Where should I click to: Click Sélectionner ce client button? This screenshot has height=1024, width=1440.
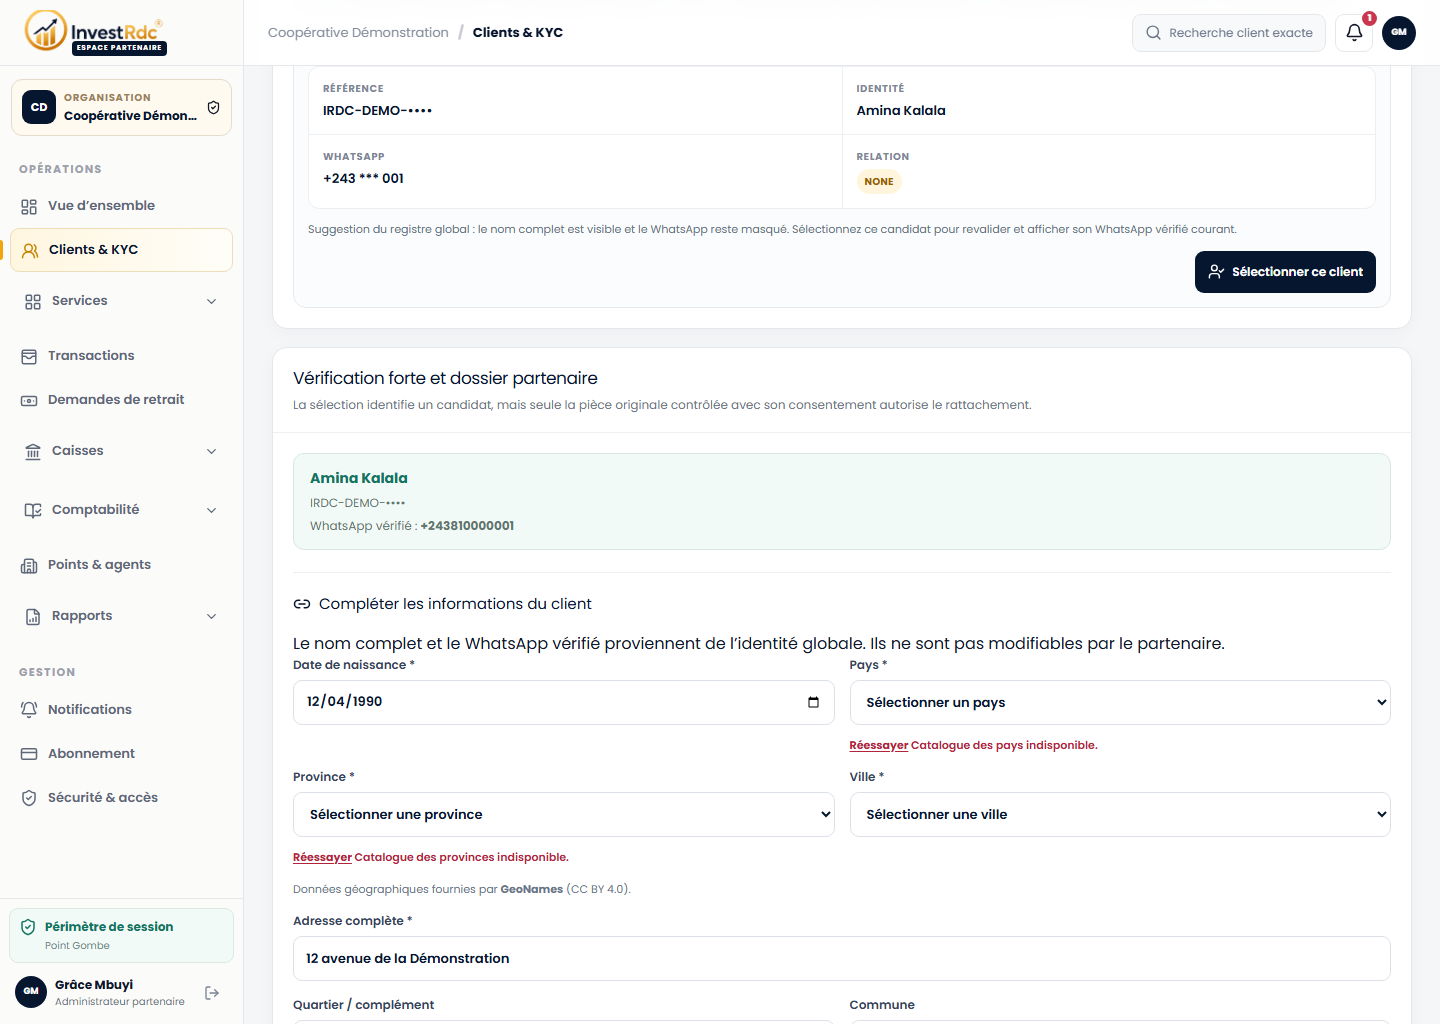click(1285, 272)
